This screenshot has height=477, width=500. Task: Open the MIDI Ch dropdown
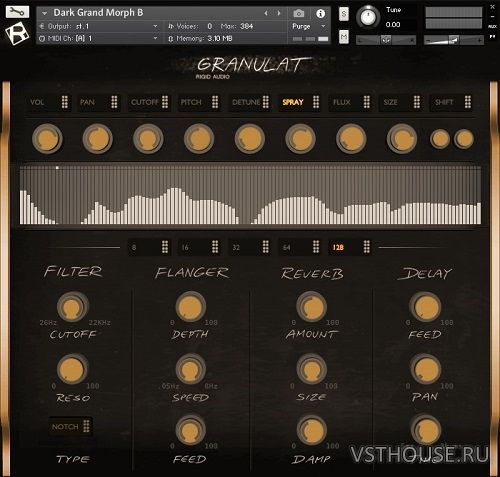(x=99, y=39)
